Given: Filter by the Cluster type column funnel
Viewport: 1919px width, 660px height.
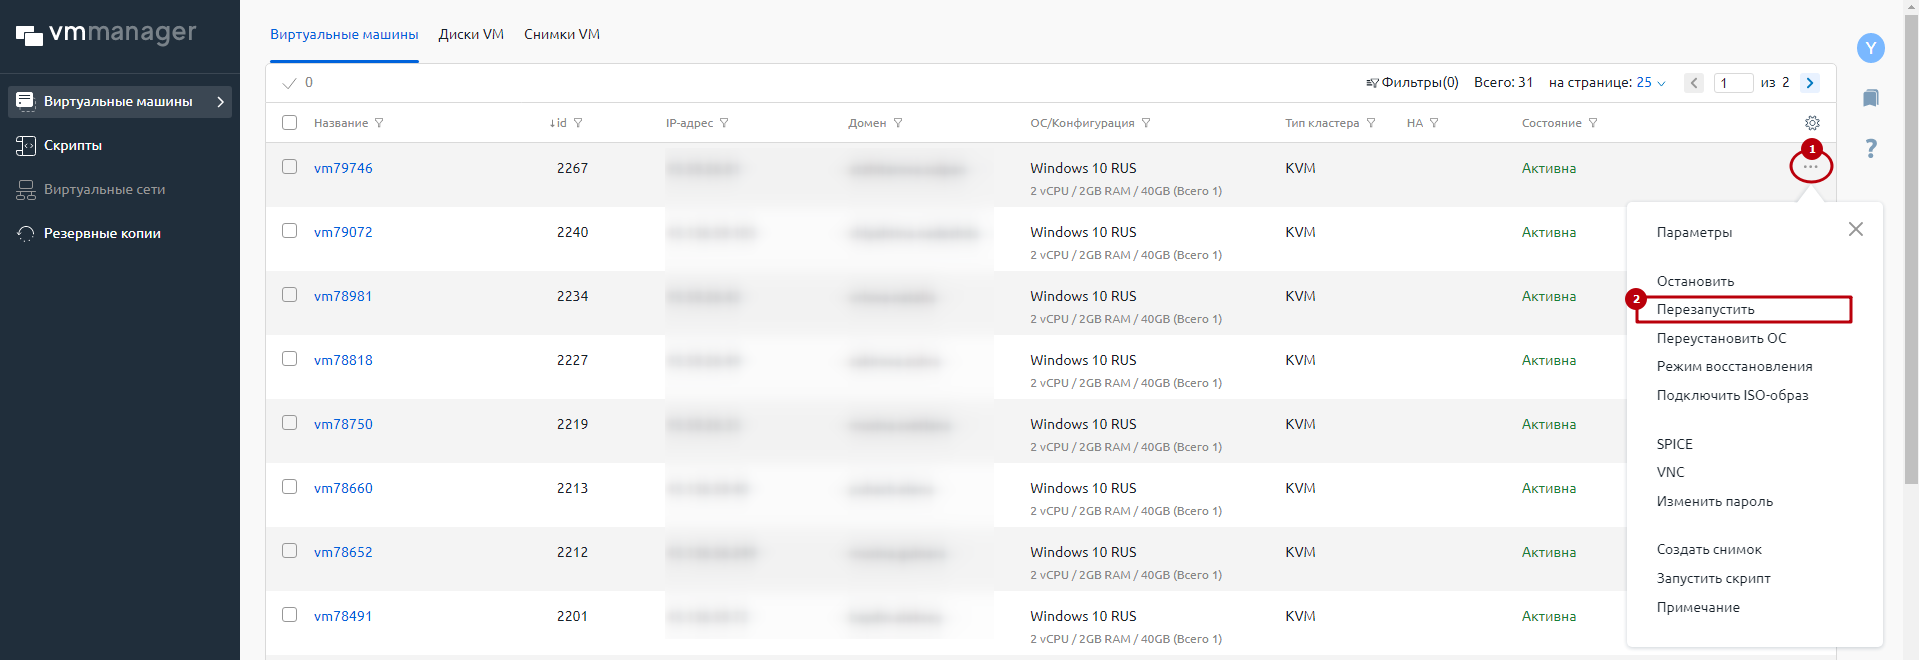Looking at the screenshot, I should tap(1371, 123).
